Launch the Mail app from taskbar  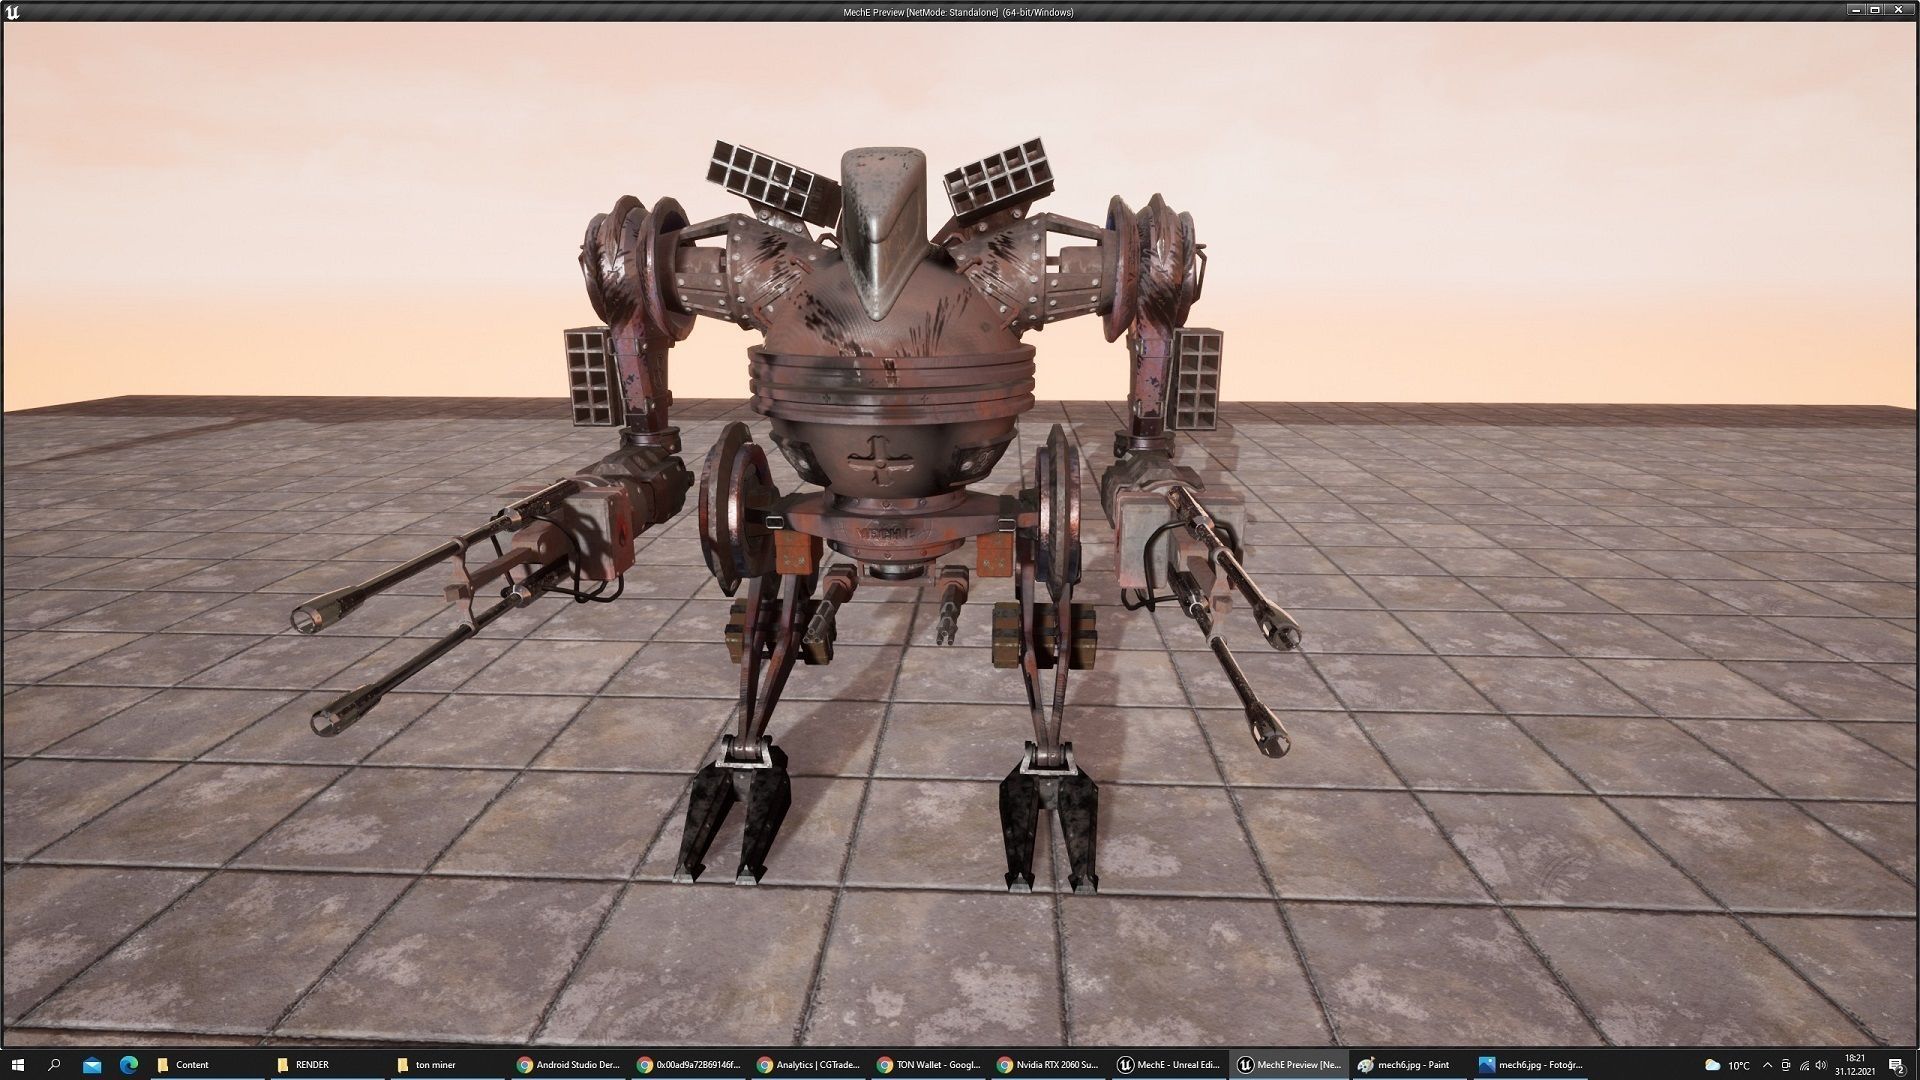tap(92, 1065)
